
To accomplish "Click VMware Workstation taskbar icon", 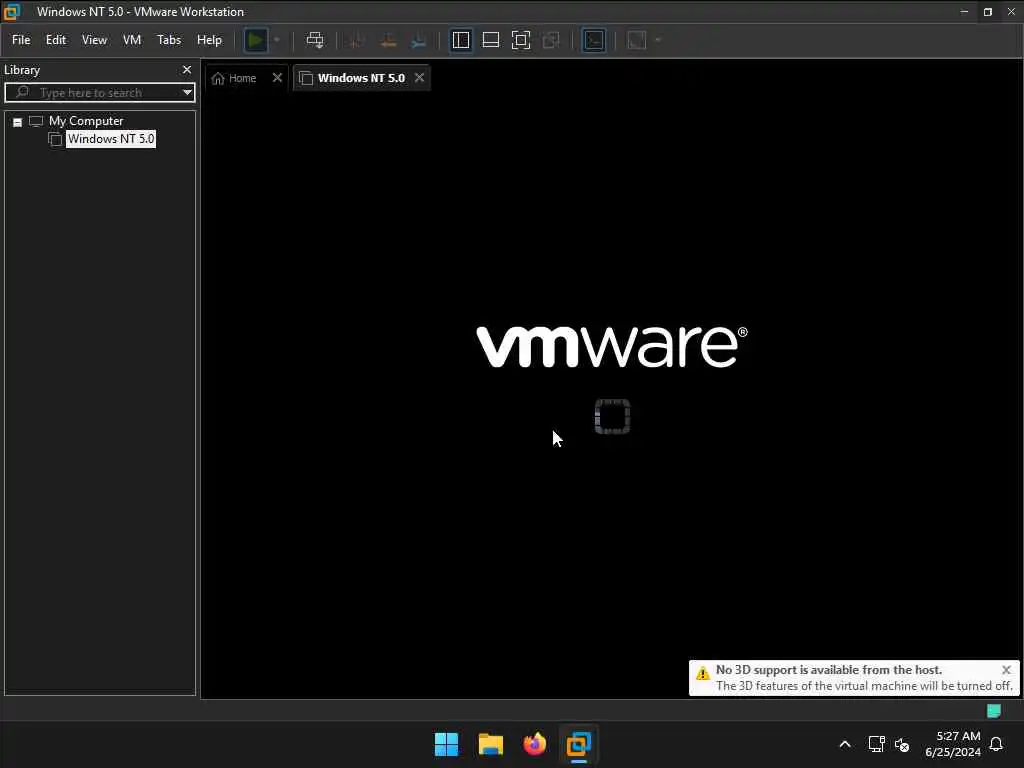I will 579,744.
